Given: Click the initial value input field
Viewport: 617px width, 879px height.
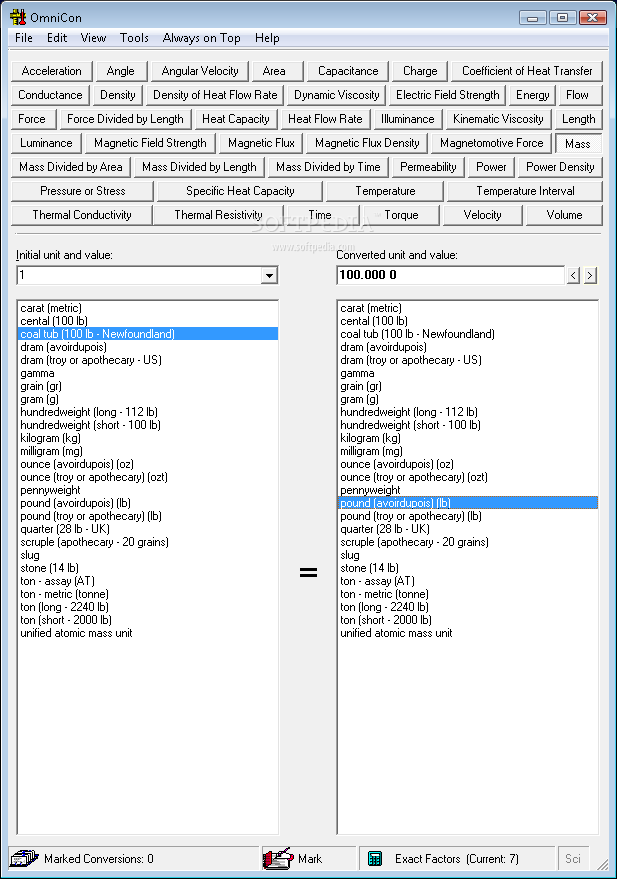Looking at the screenshot, I should tap(140, 275).
